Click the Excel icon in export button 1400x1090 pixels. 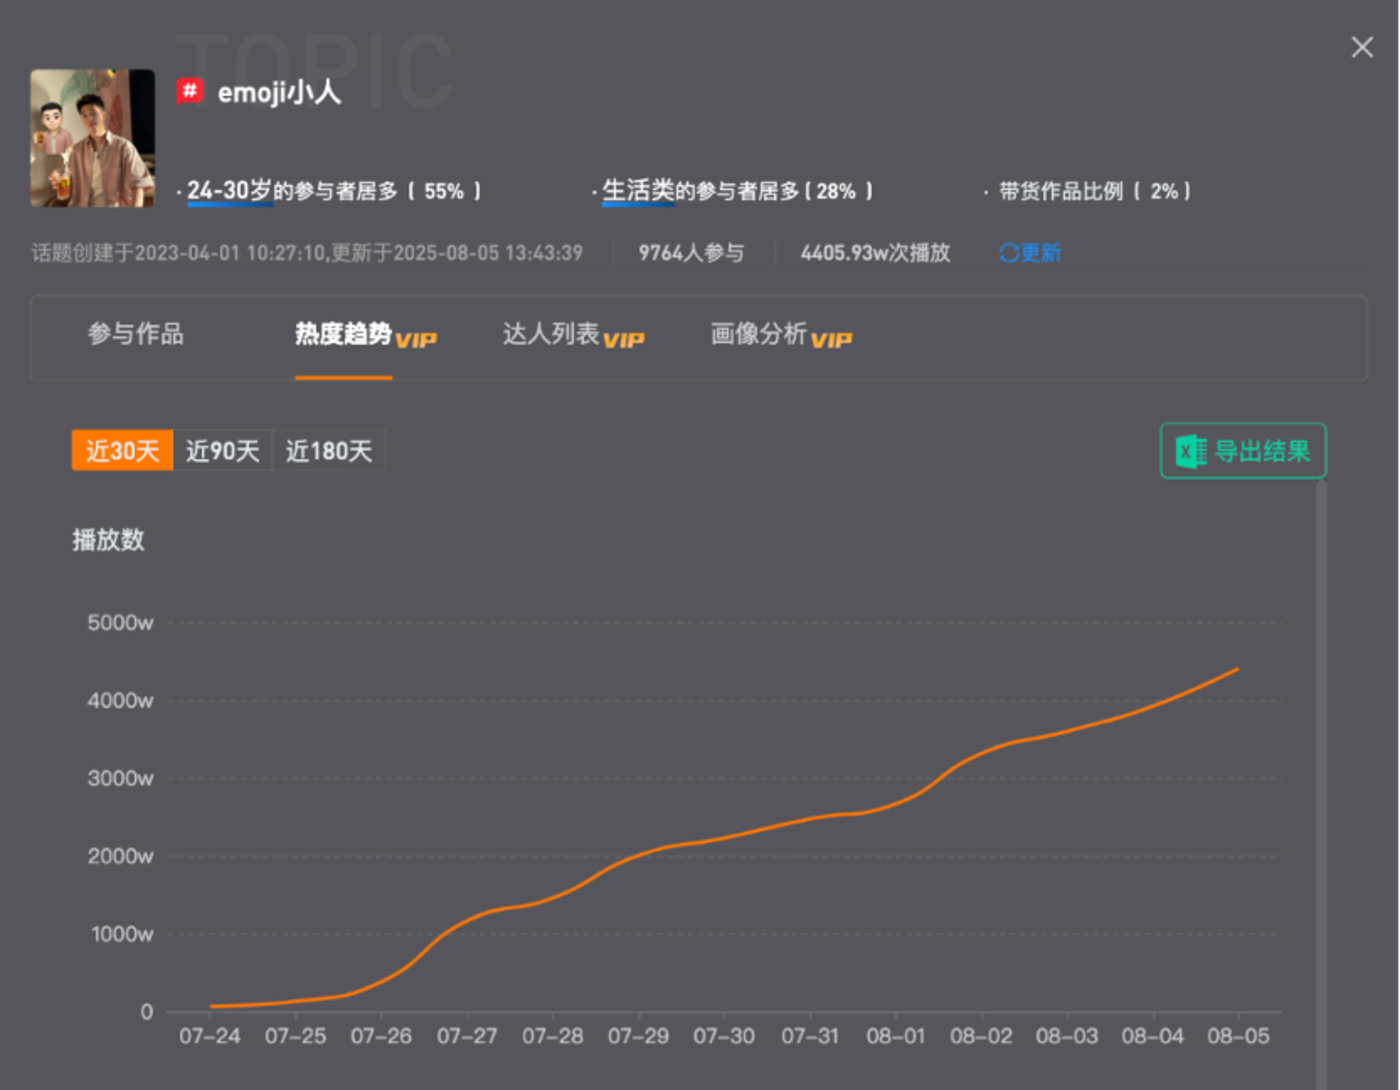pos(1191,451)
